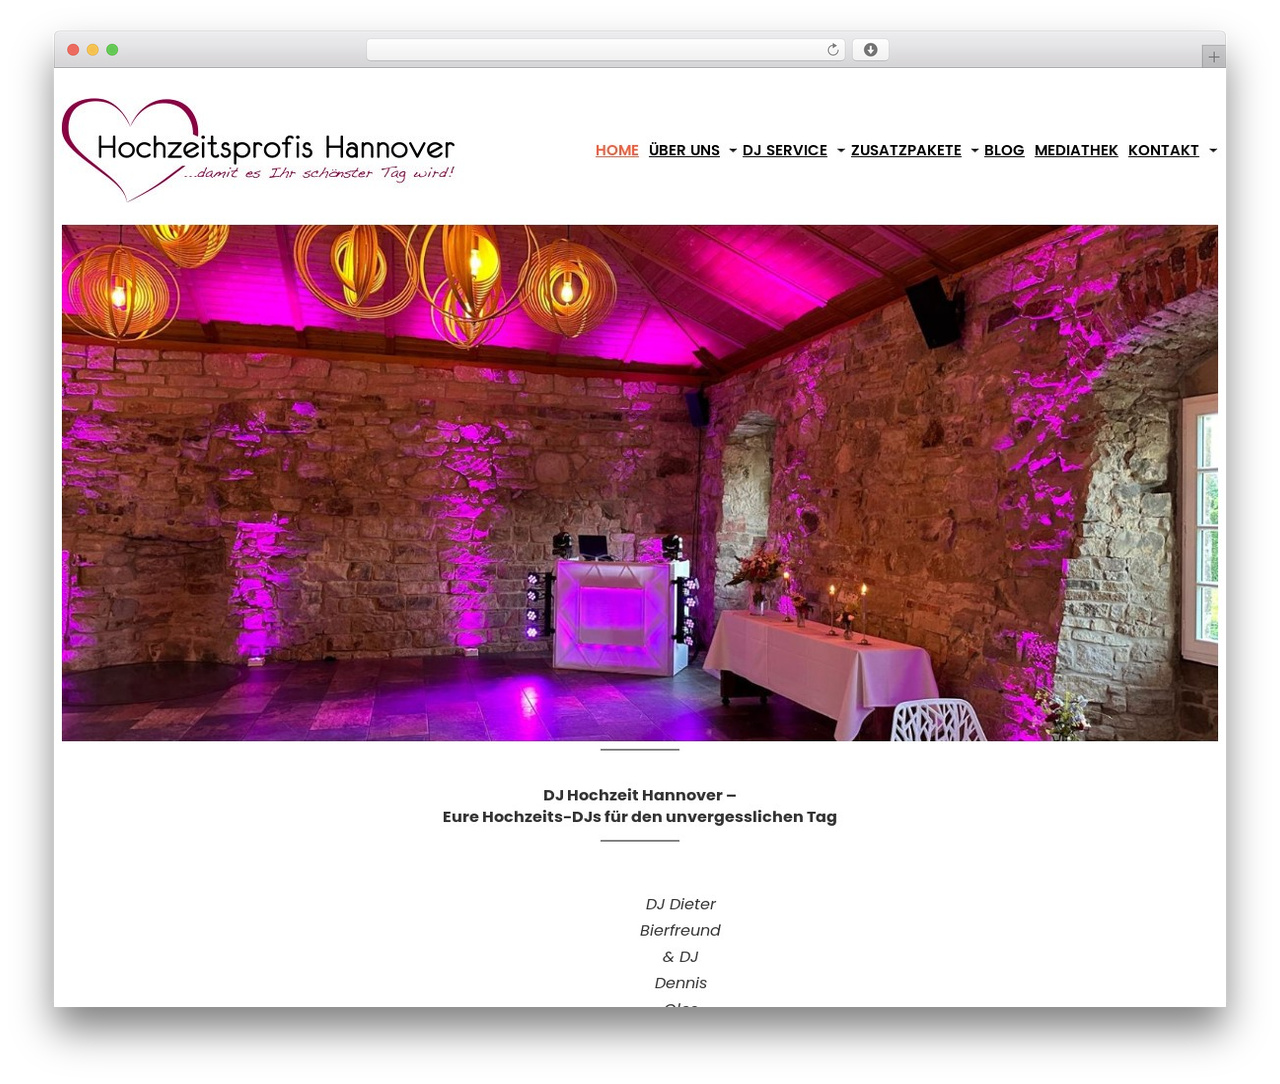Go to the HOME menu item
Screen dimensions: 1280x1084
(617, 150)
